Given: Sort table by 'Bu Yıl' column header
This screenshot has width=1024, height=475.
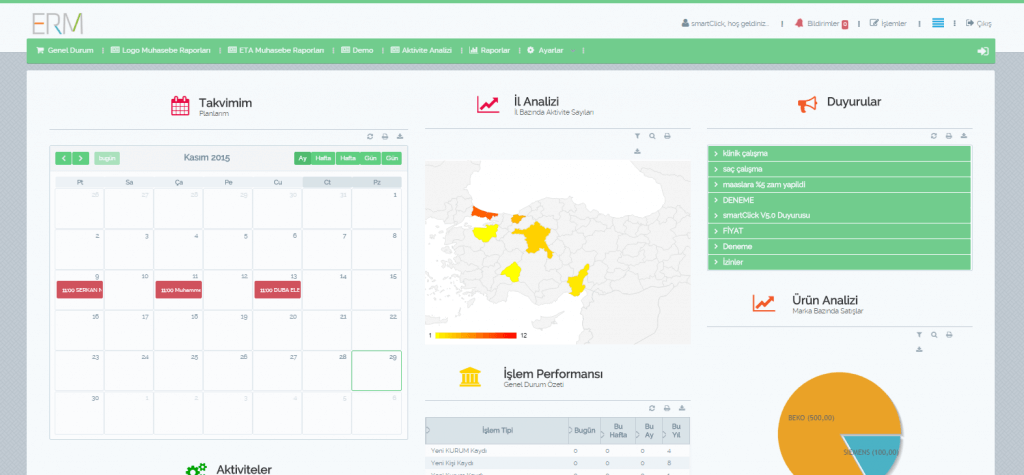Looking at the screenshot, I should (x=676, y=431).
